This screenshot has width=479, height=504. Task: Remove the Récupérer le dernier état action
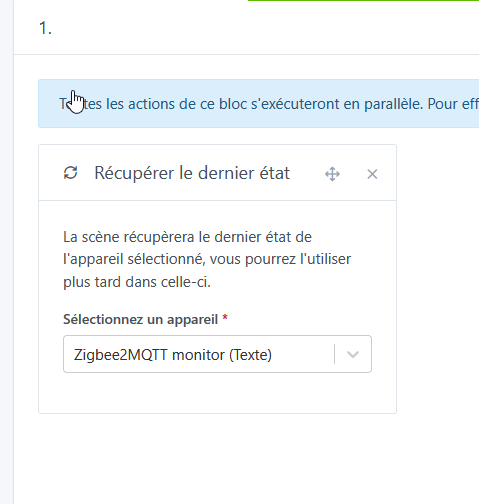click(372, 174)
